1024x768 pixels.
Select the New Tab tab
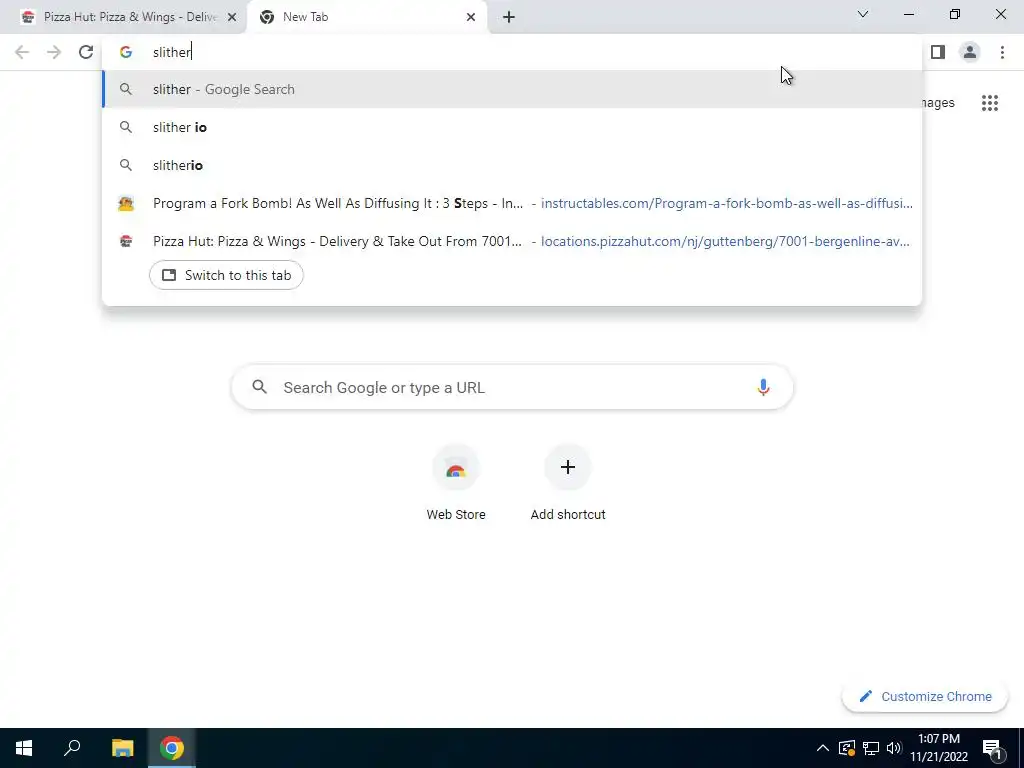click(366, 17)
